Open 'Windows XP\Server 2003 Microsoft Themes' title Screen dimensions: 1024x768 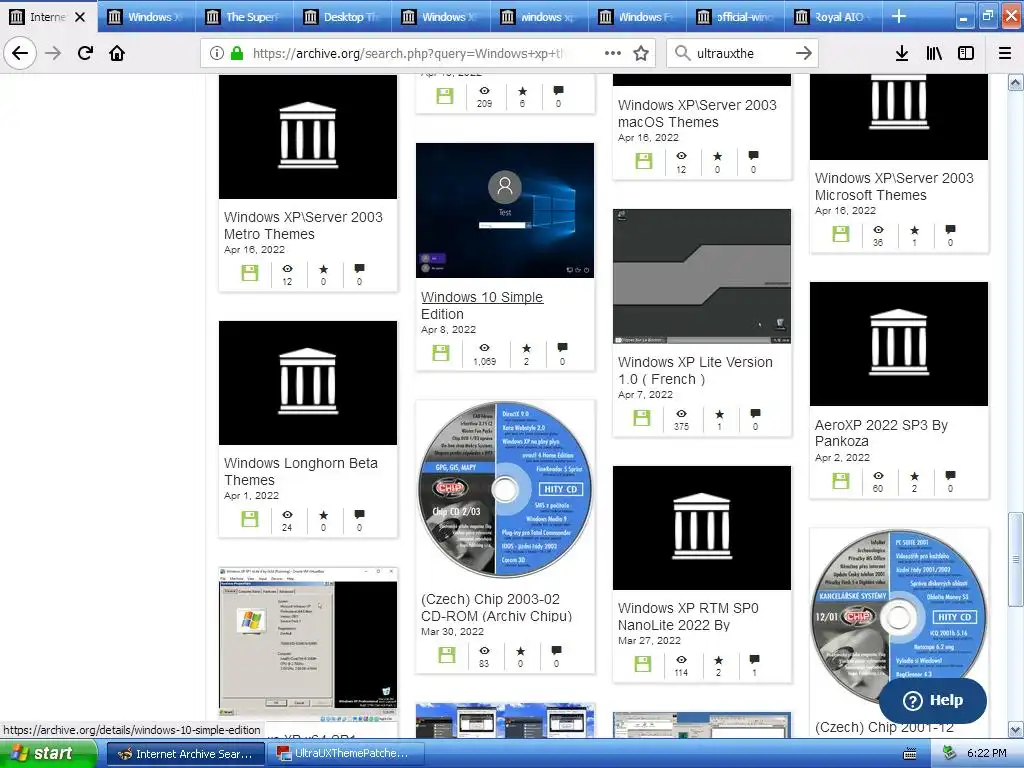click(893, 186)
